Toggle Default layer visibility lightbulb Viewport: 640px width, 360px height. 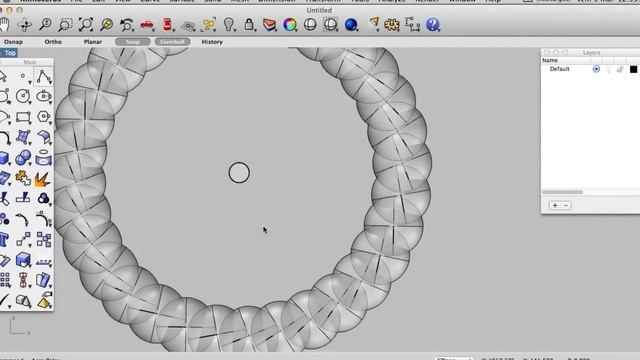[609, 69]
